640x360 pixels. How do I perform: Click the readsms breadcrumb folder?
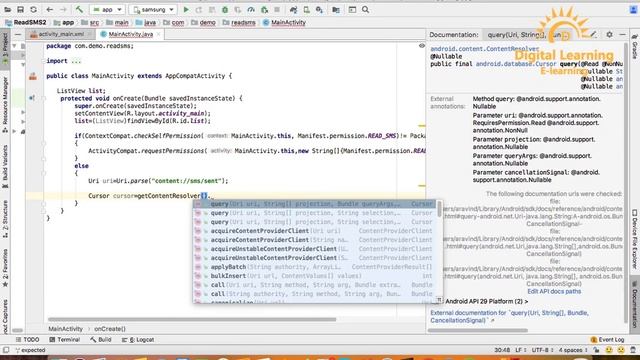pyautogui.click(x=239, y=22)
